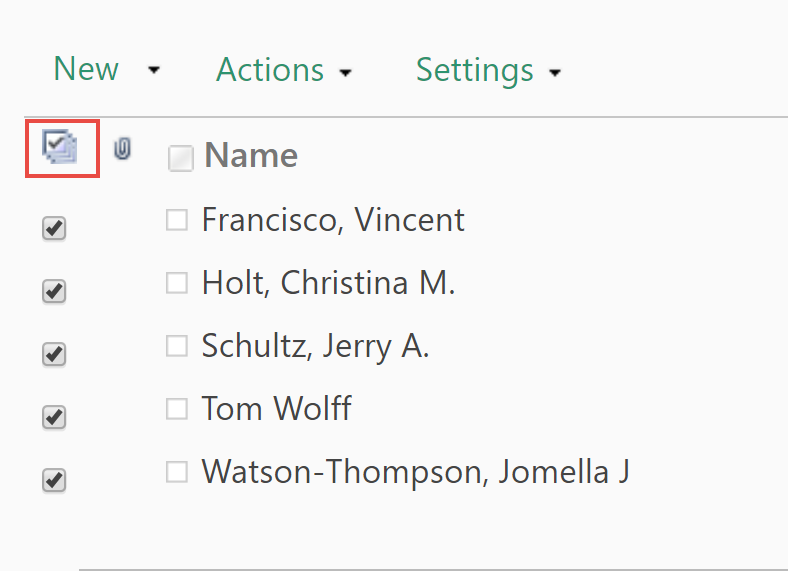
Task: Tick small checkbox next to Holt, Christina M. name
Action: pos(177,283)
